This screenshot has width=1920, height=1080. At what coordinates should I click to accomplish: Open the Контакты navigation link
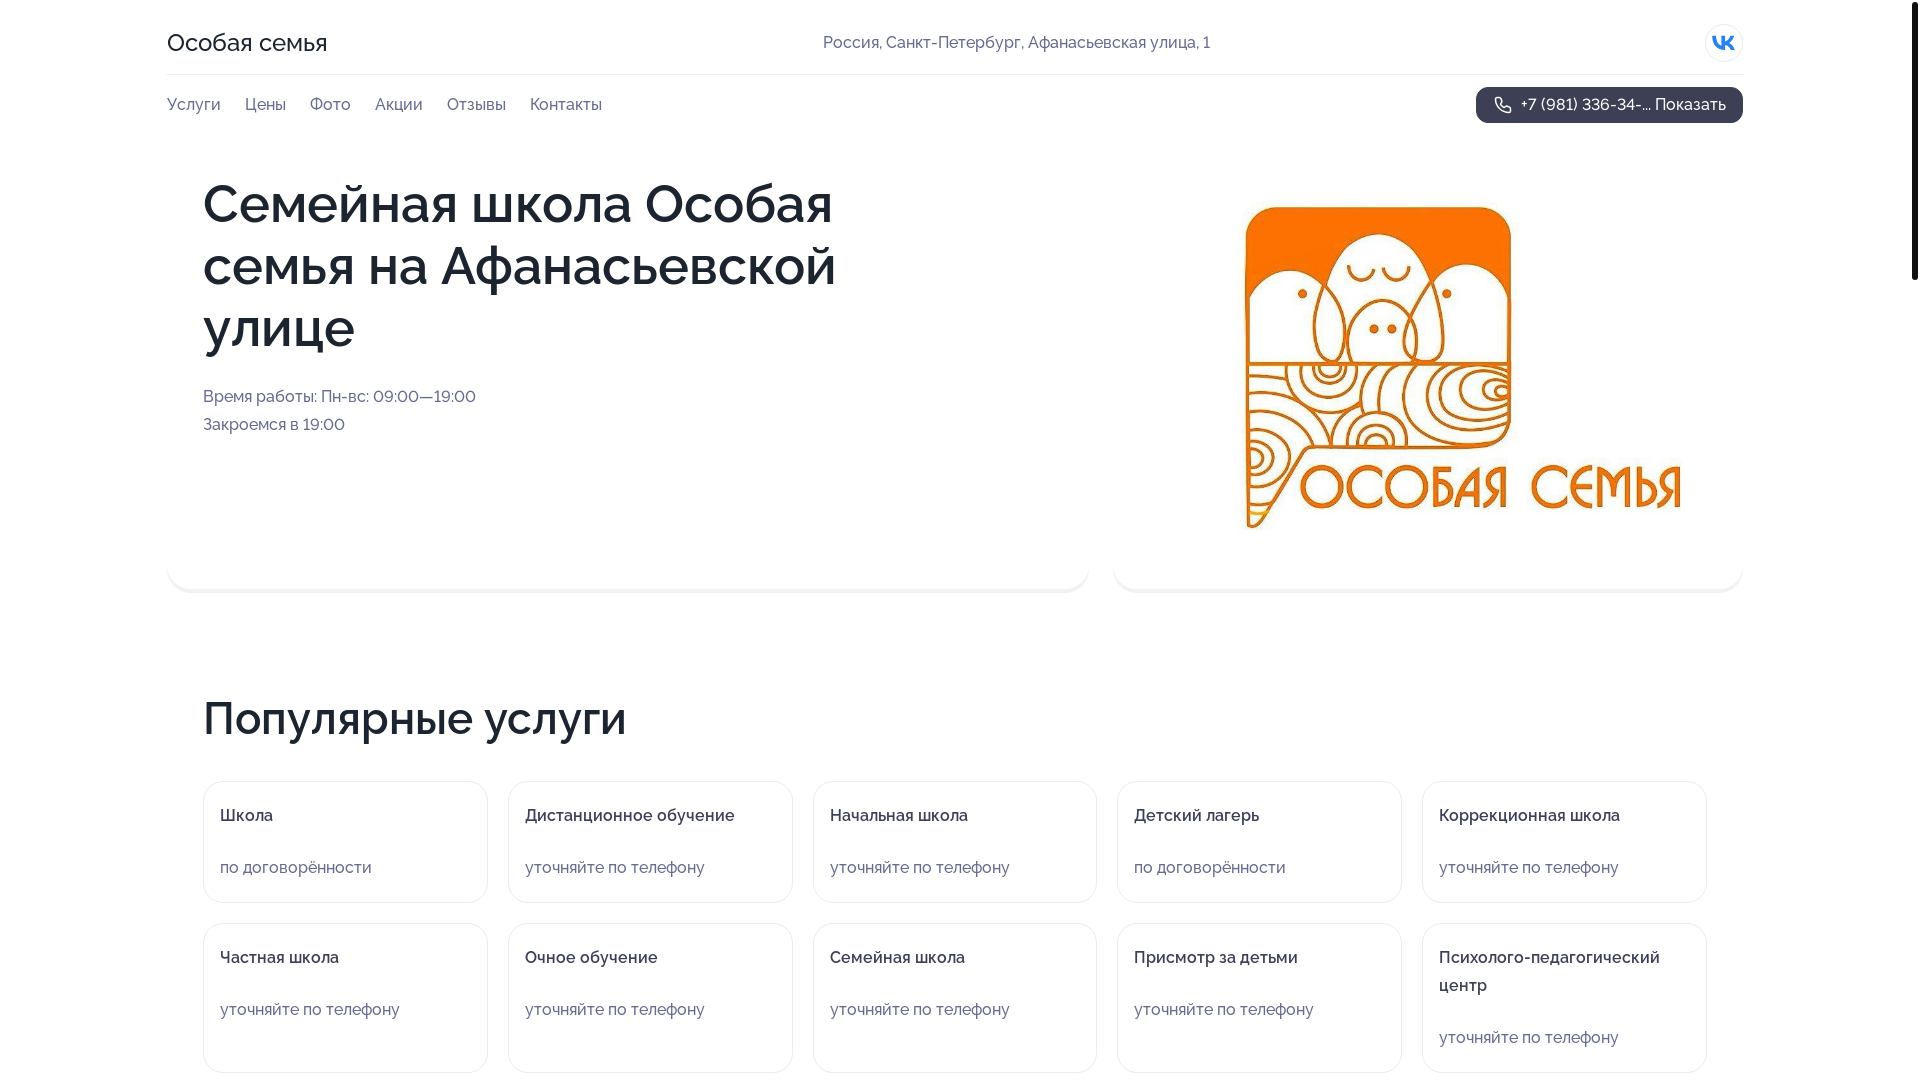click(x=566, y=105)
